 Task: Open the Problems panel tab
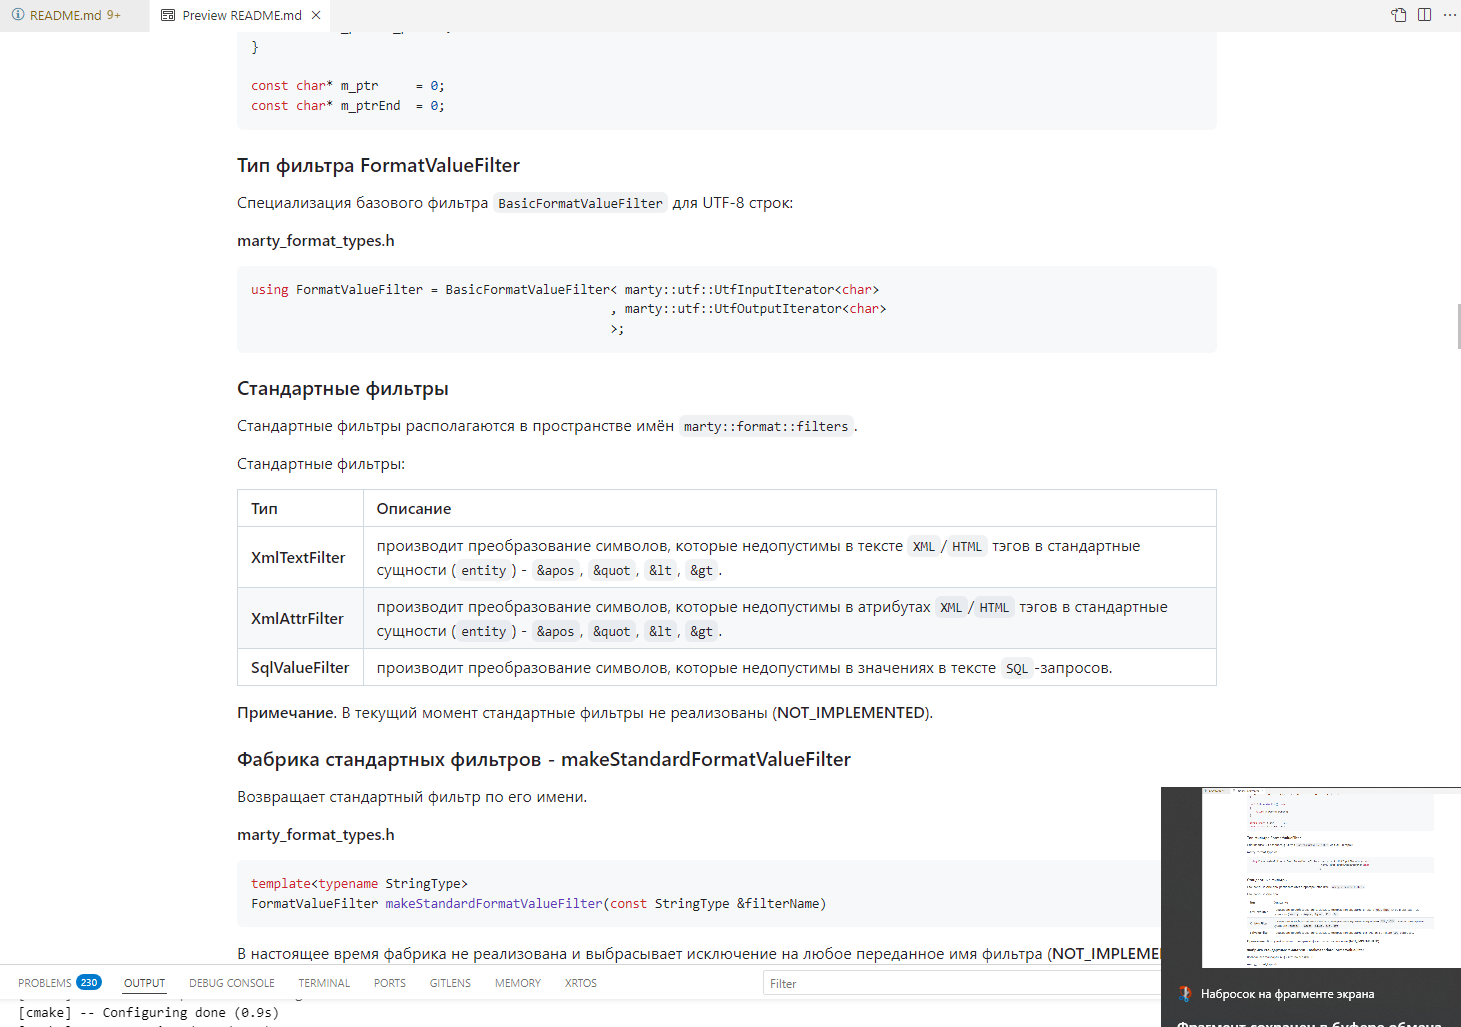[x=45, y=983]
